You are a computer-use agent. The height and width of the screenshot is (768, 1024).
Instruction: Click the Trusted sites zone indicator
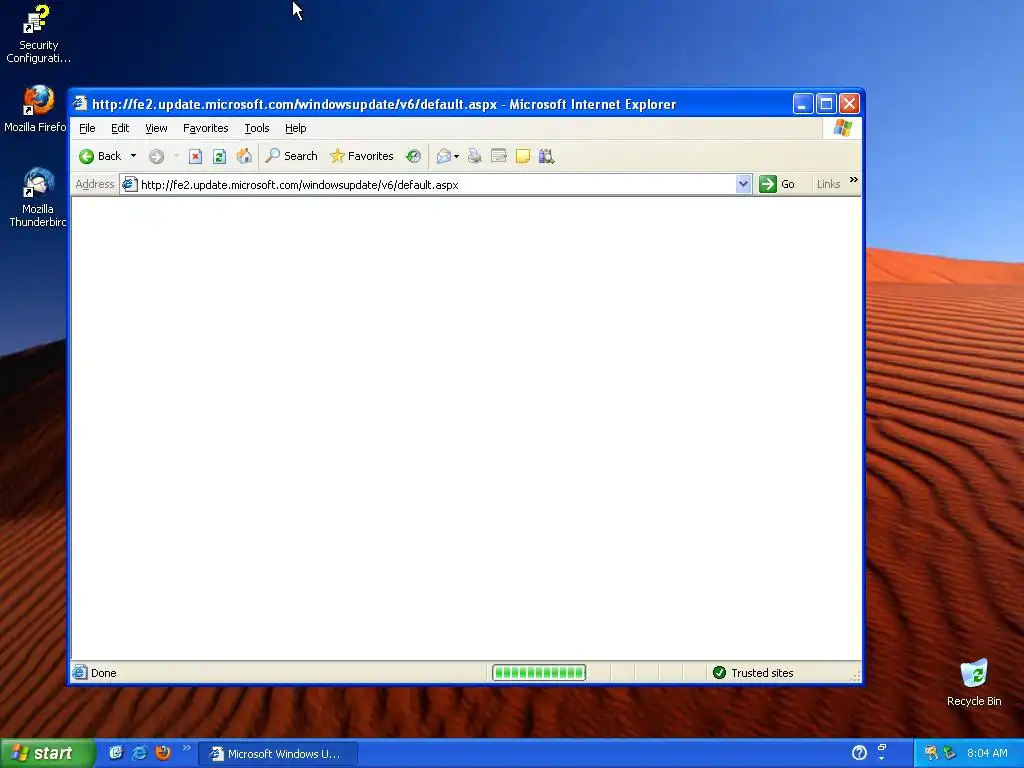(752, 673)
